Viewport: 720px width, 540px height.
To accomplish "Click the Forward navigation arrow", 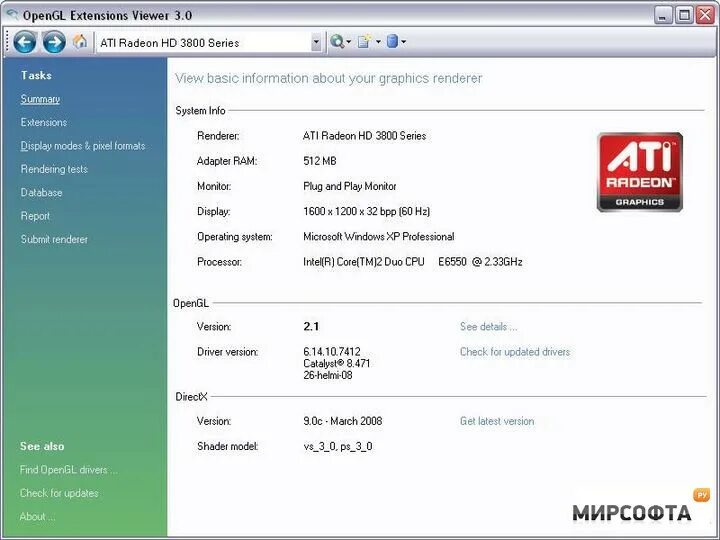I will [54, 42].
